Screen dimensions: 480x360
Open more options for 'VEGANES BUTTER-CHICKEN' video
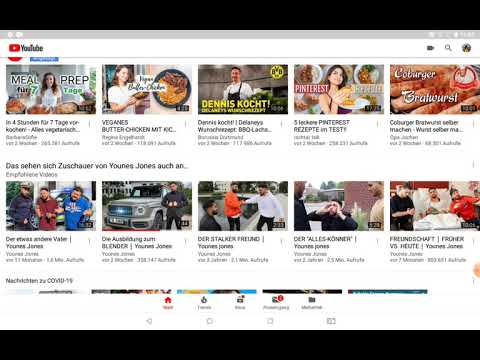tap(185, 124)
